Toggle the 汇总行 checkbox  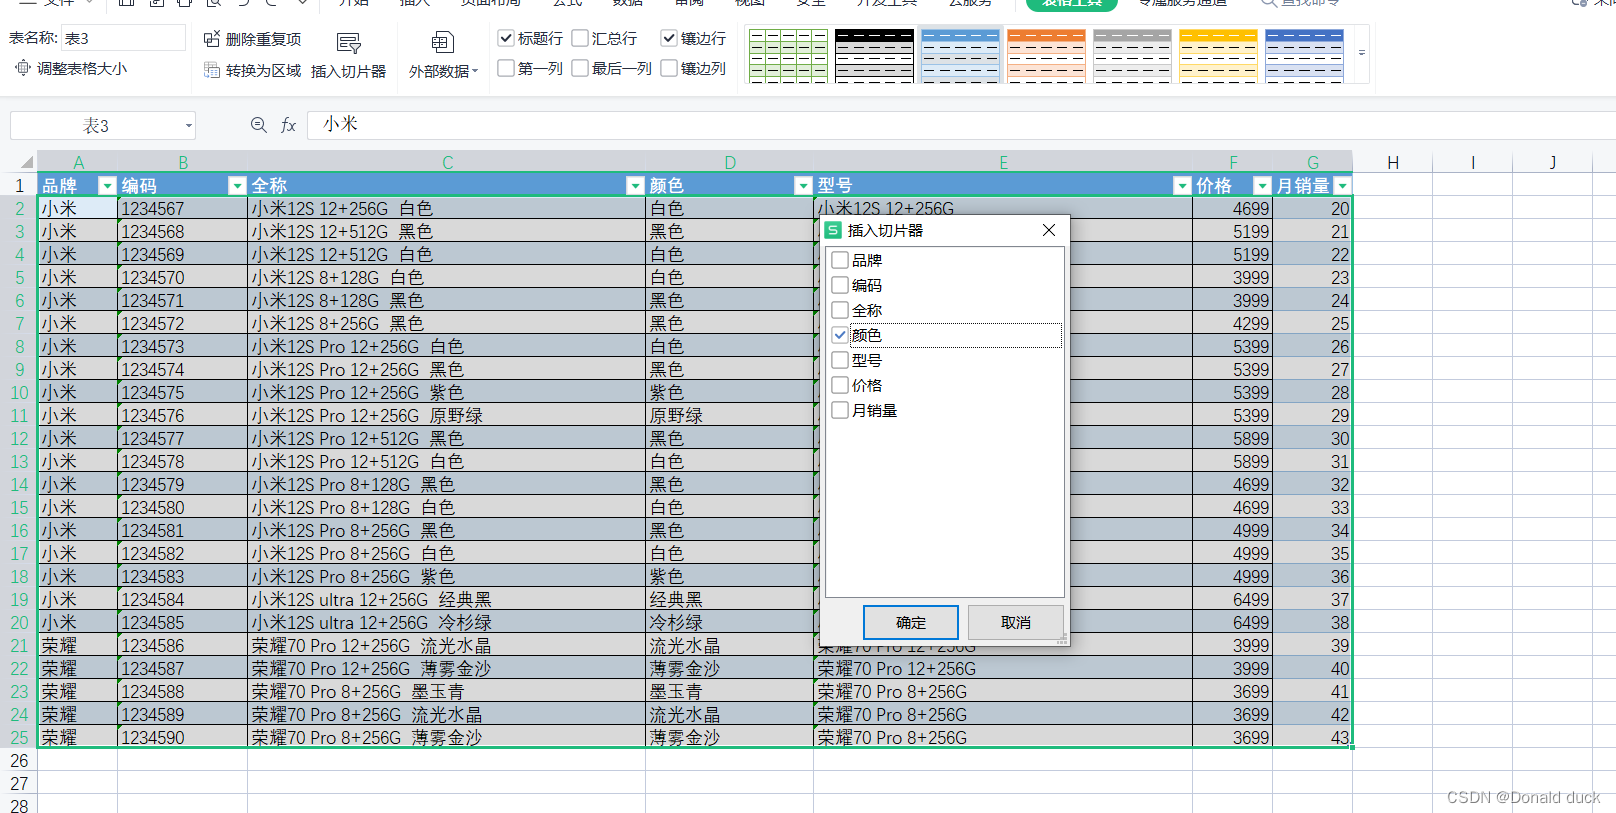click(580, 38)
